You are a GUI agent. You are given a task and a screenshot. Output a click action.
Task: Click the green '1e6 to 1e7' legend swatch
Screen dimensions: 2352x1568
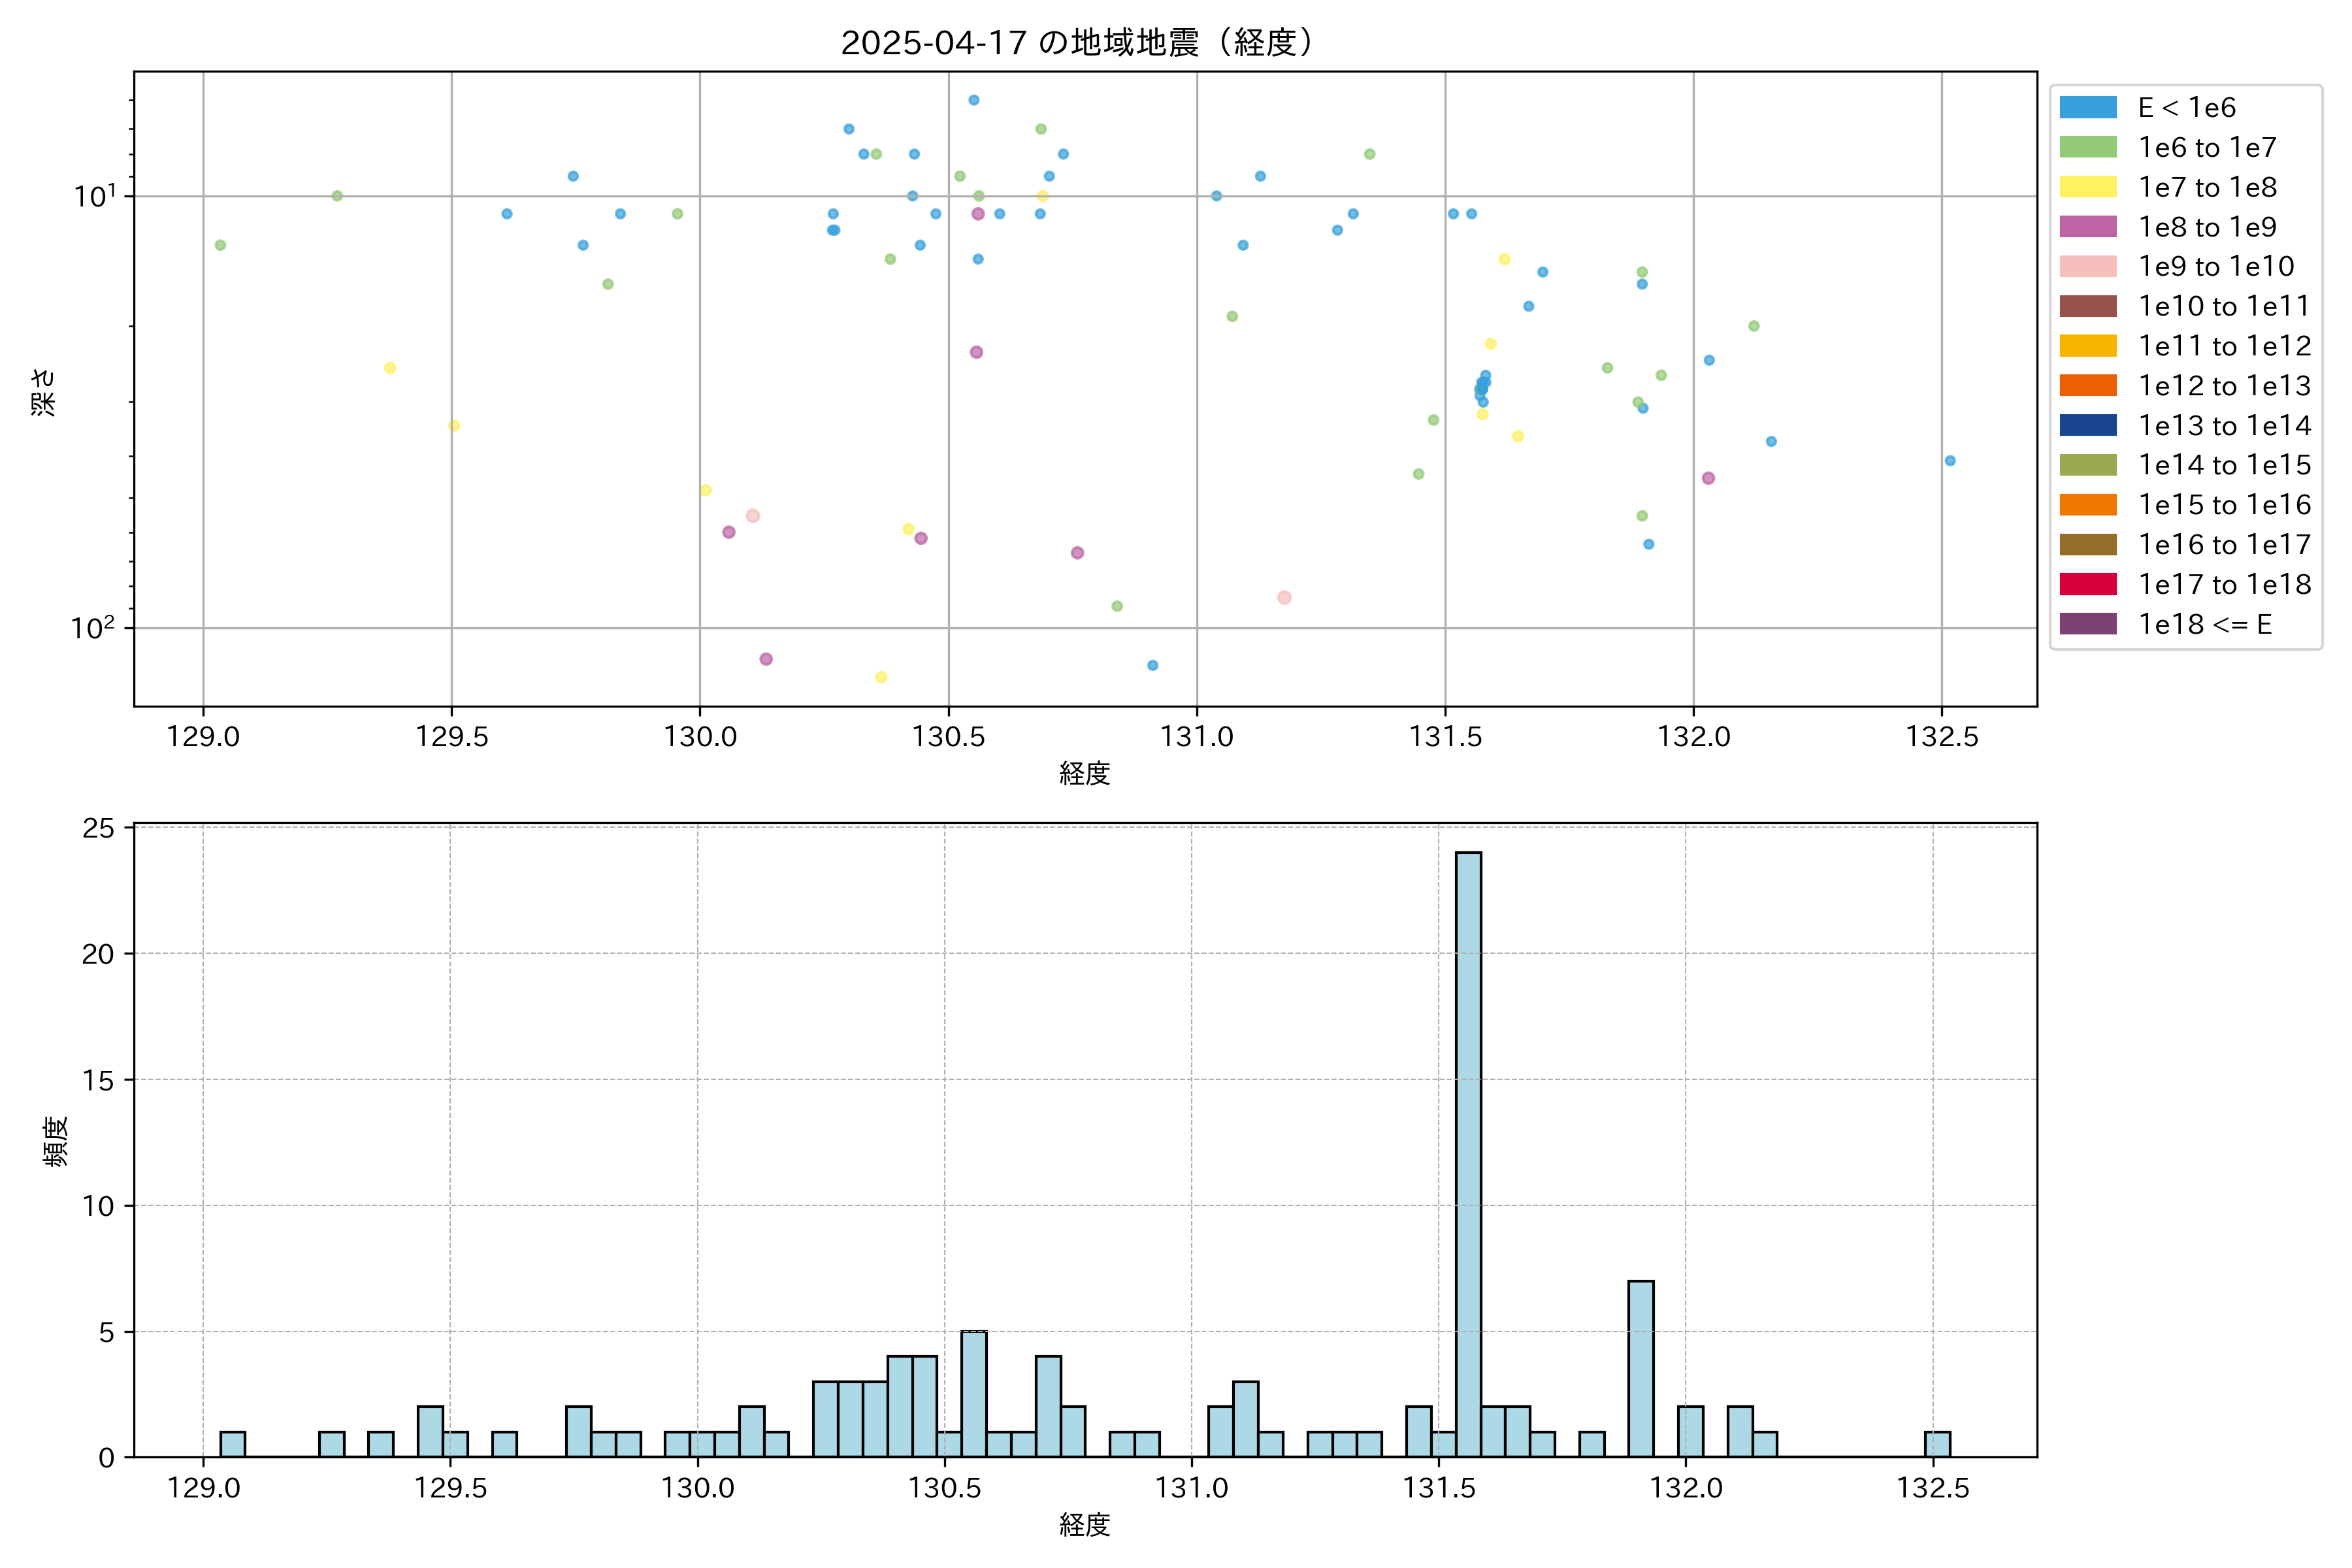pyautogui.click(x=2088, y=147)
